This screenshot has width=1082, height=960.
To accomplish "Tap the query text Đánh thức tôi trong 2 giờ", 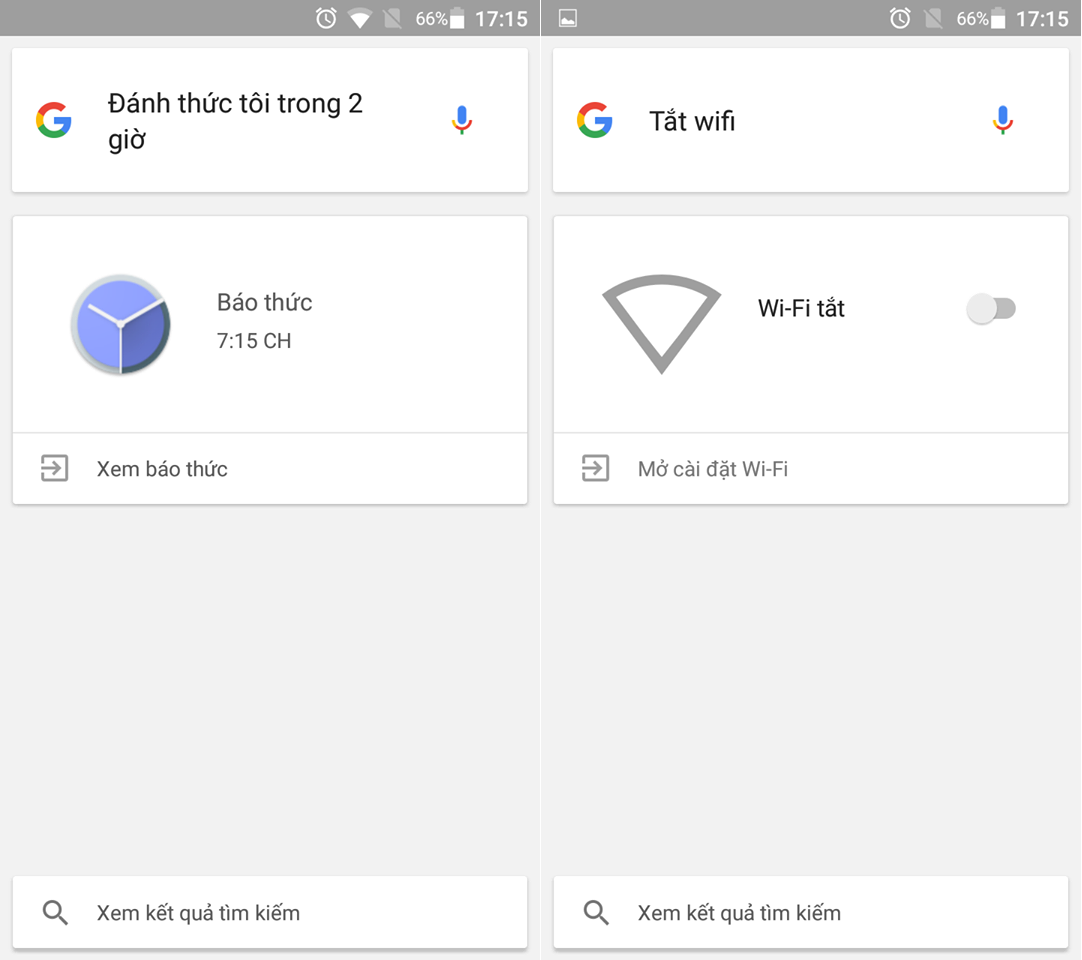I will coord(235,120).
